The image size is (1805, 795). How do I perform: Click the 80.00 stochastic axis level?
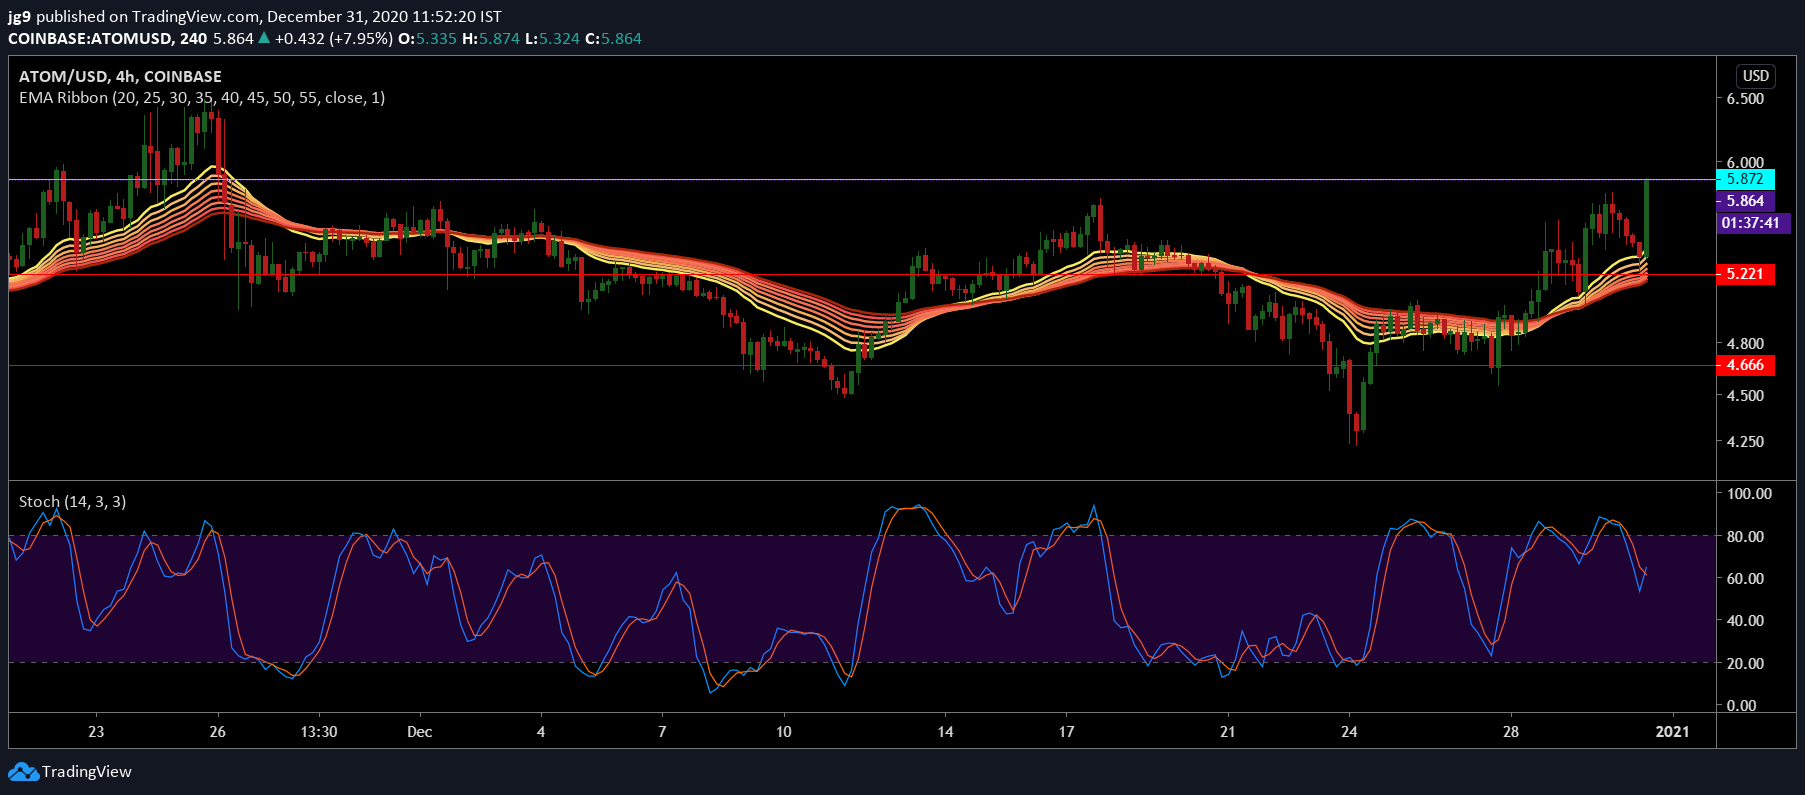coord(1745,536)
